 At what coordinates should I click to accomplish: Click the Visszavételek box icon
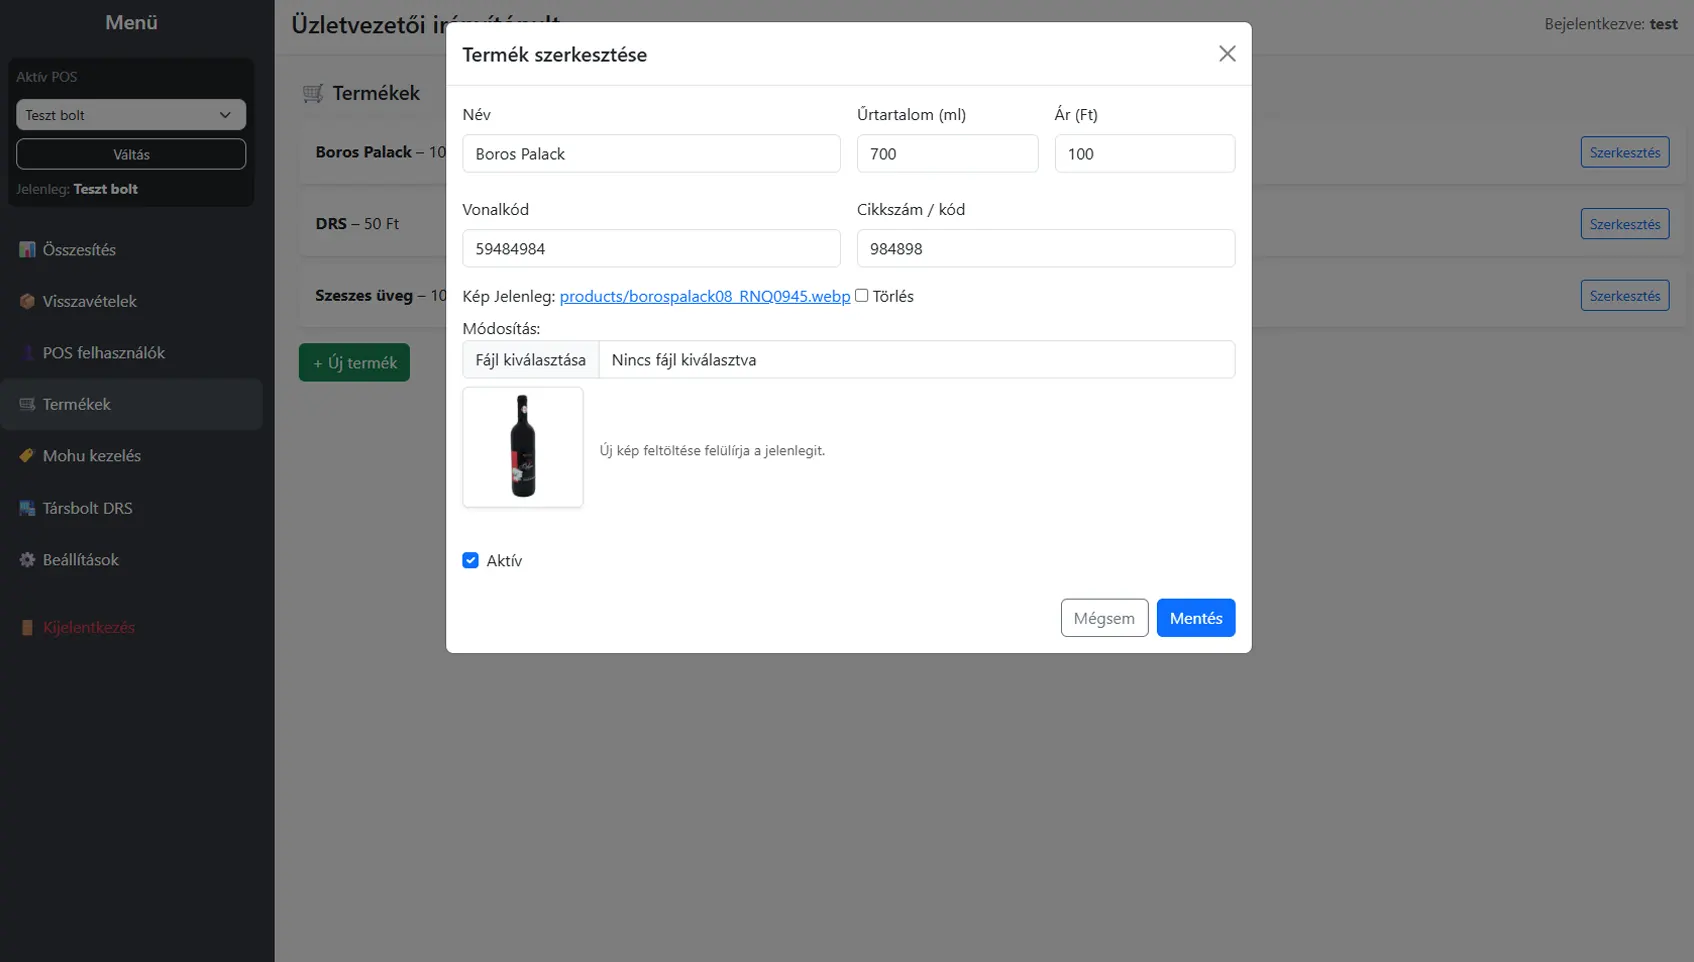coord(27,301)
